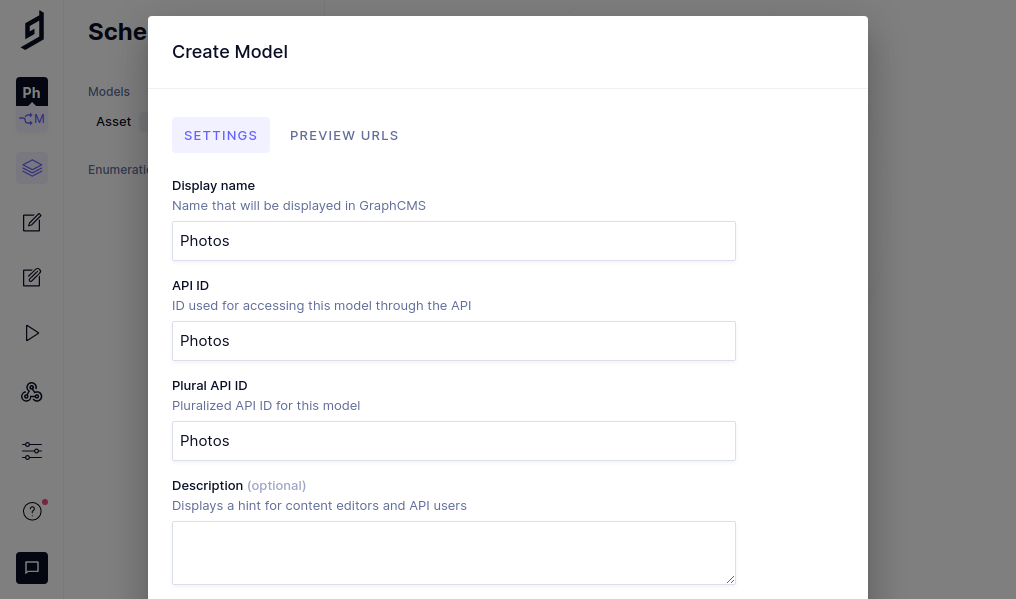Click inside the Description text area
Viewport: 1016px width, 599px height.
[x=454, y=552]
